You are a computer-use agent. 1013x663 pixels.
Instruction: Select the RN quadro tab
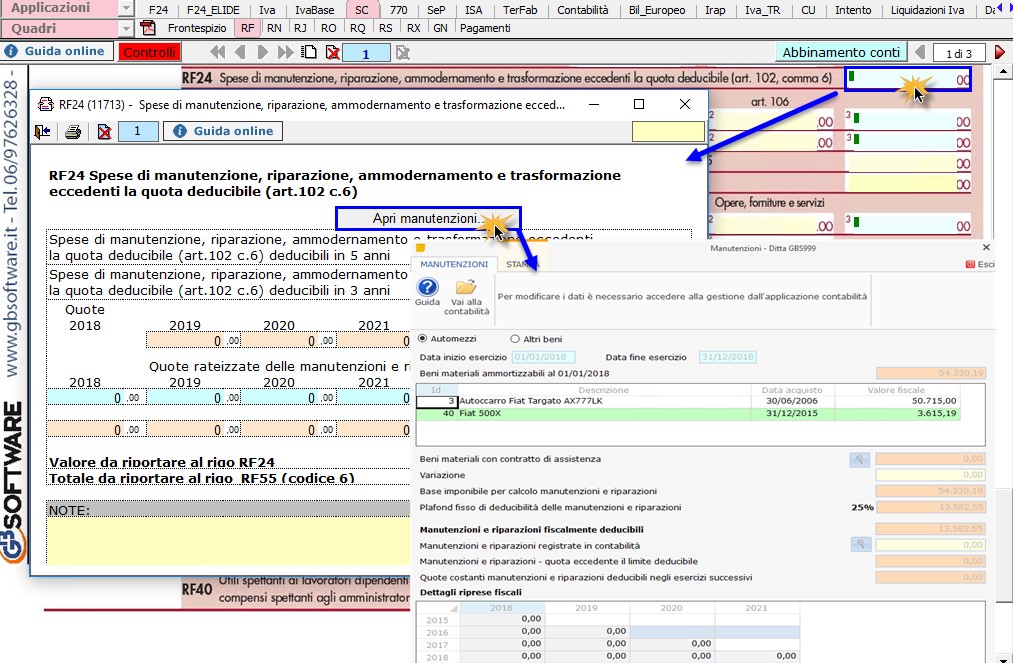pyautogui.click(x=274, y=28)
